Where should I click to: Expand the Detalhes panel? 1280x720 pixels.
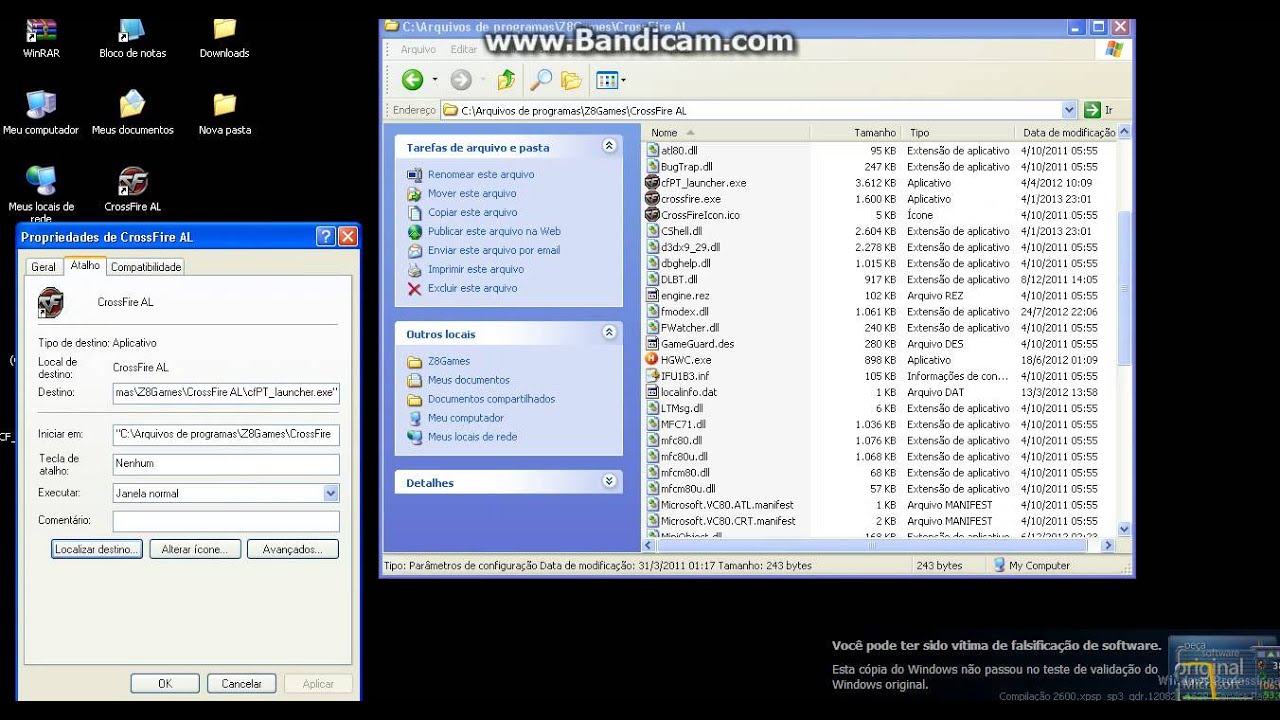(x=609, y=482)
